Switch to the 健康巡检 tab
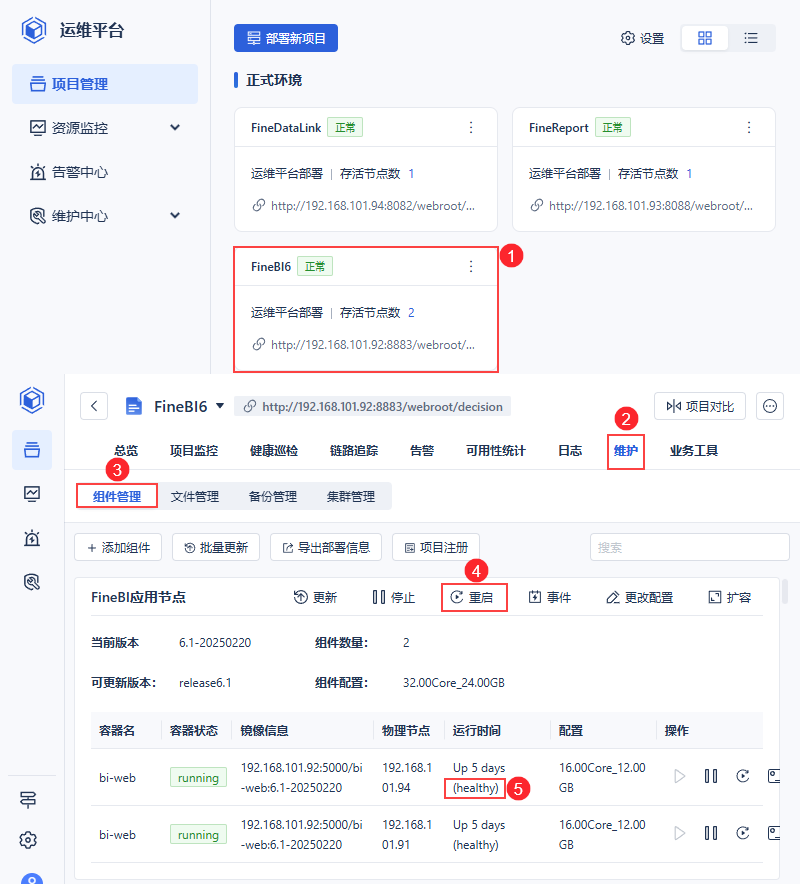Screen dimensions: 800x884 [x=274, y=450]
